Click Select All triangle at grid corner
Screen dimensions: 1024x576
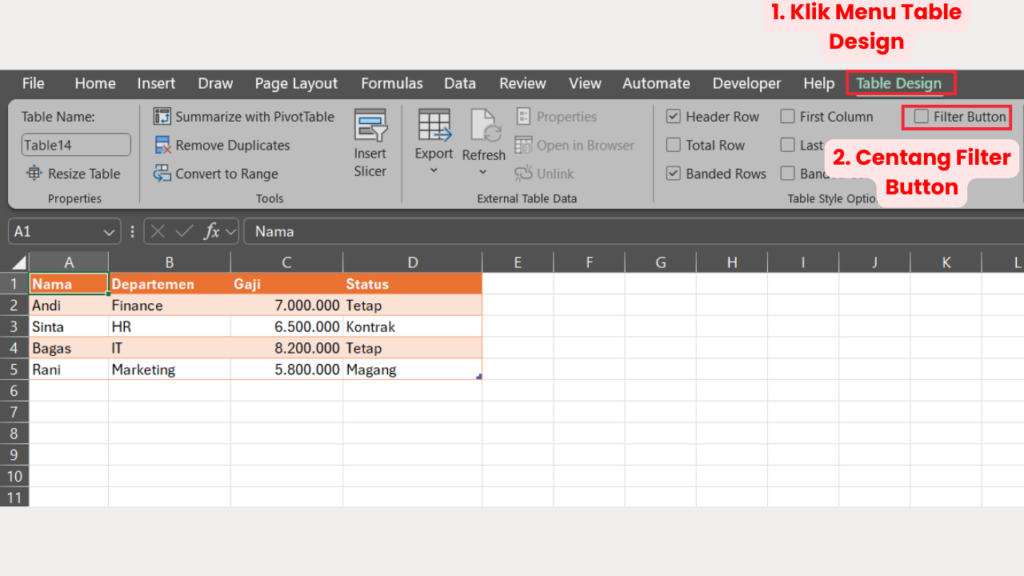[19, 263]
